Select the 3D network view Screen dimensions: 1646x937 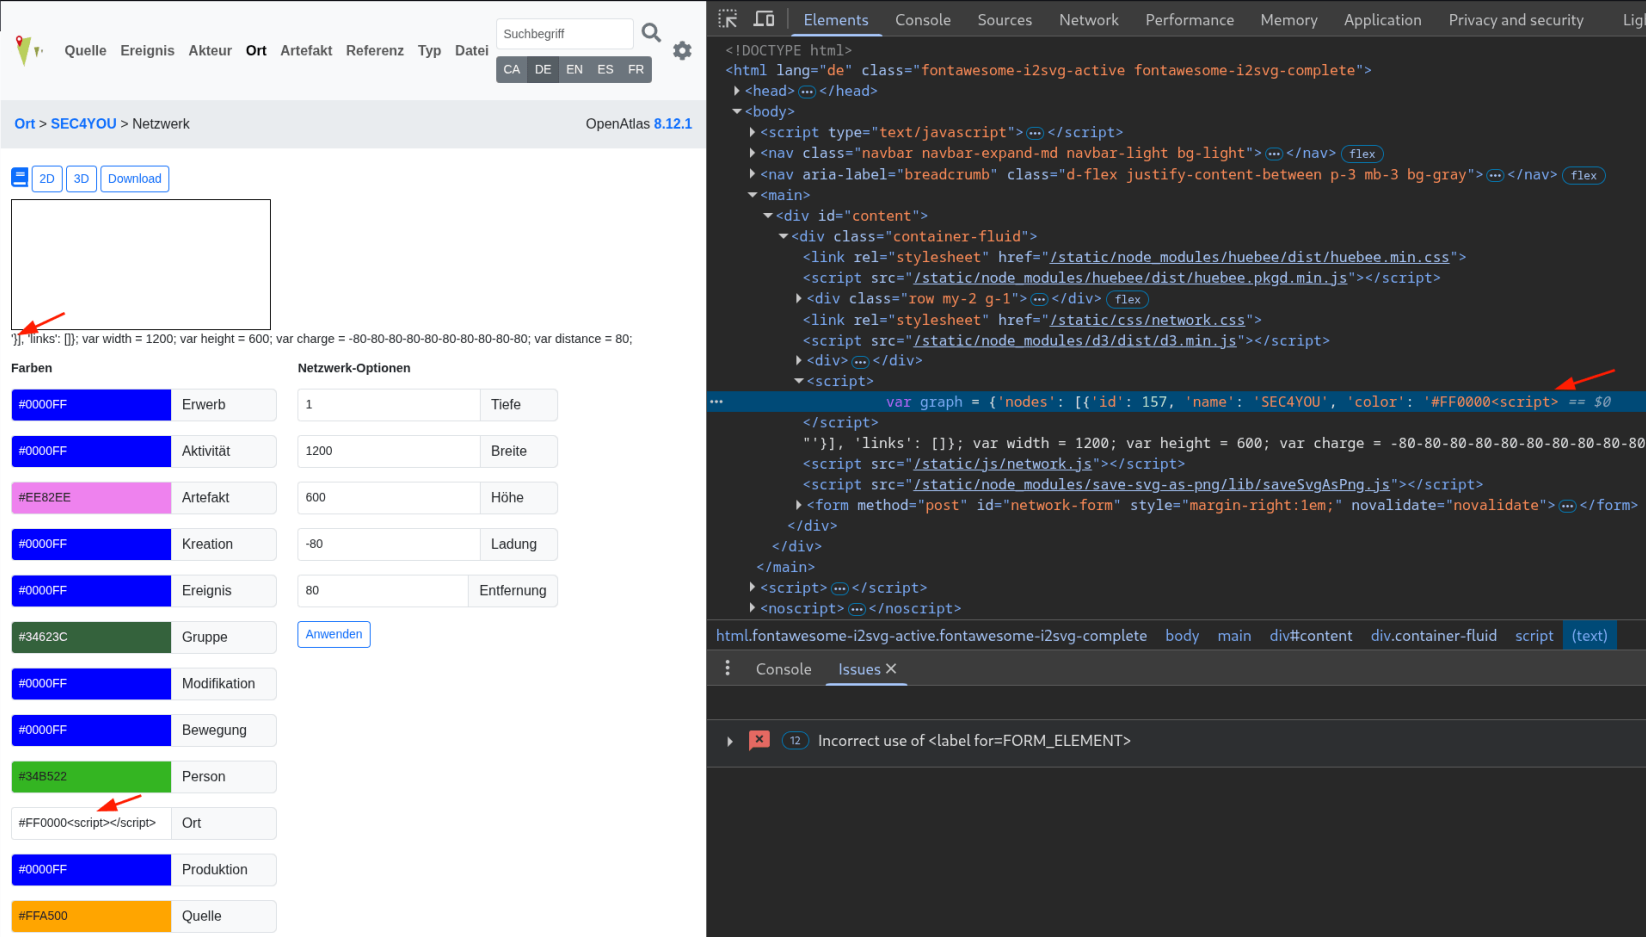[x=81, y=179]
